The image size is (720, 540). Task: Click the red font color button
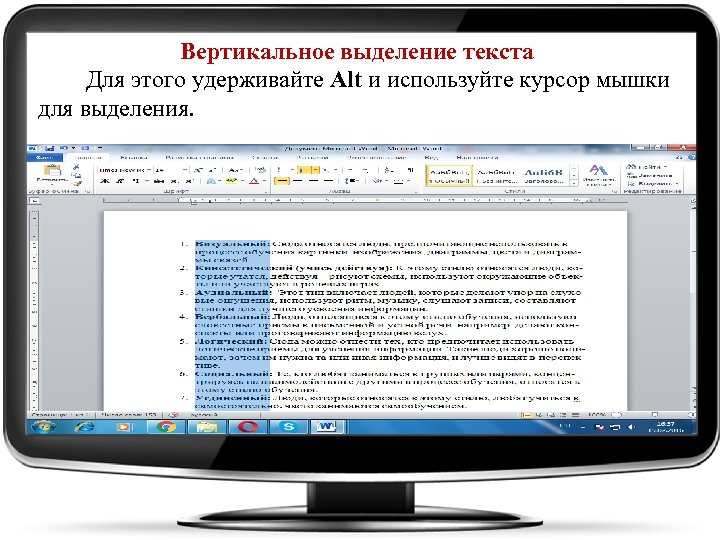point(255,181)
